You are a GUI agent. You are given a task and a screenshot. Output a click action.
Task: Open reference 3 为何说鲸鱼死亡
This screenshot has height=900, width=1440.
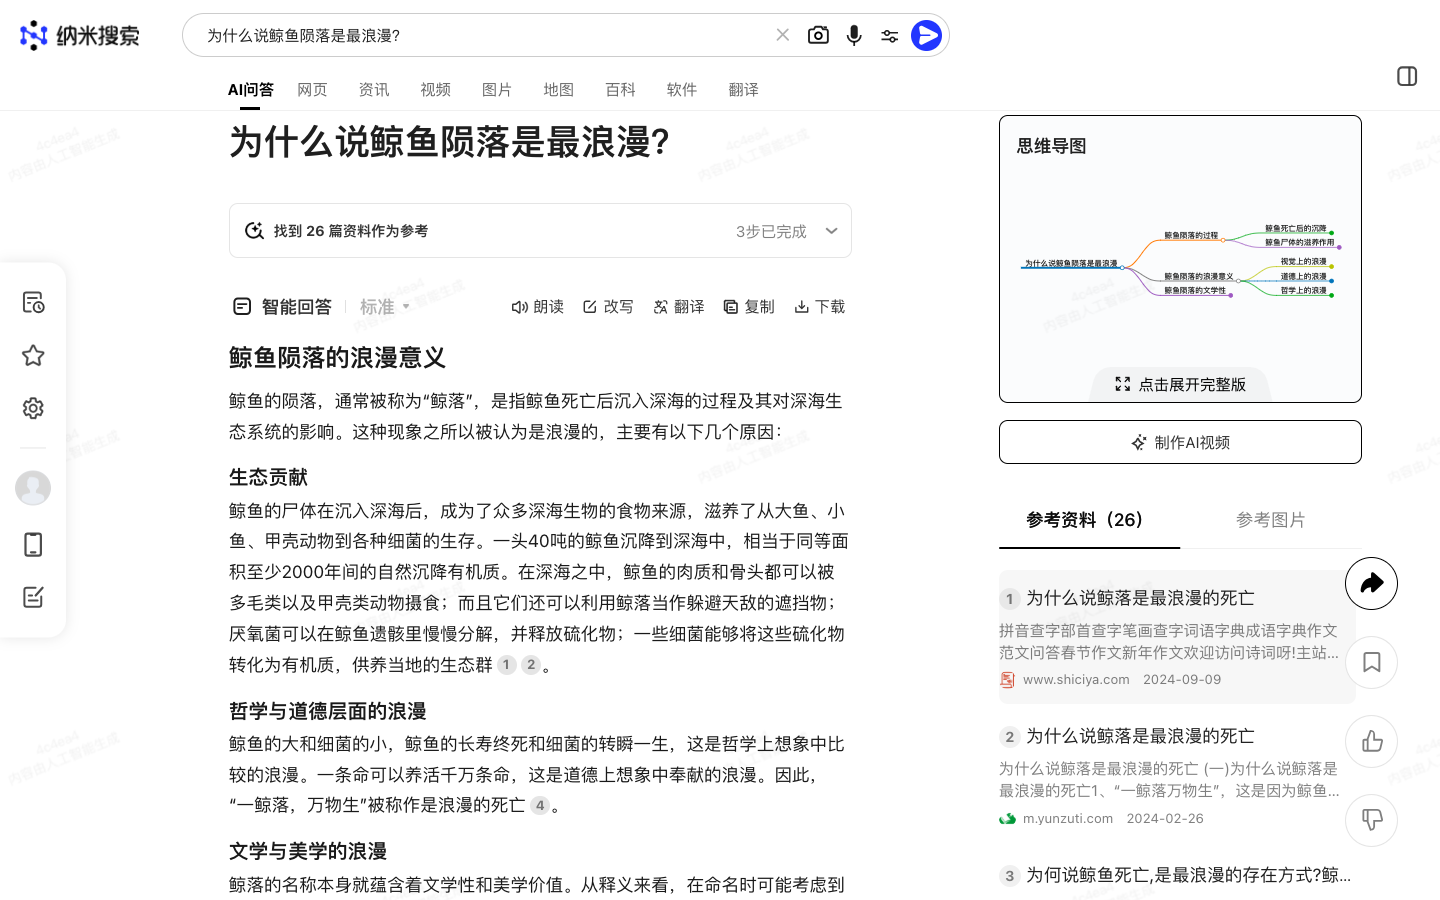coord(1188,875)
